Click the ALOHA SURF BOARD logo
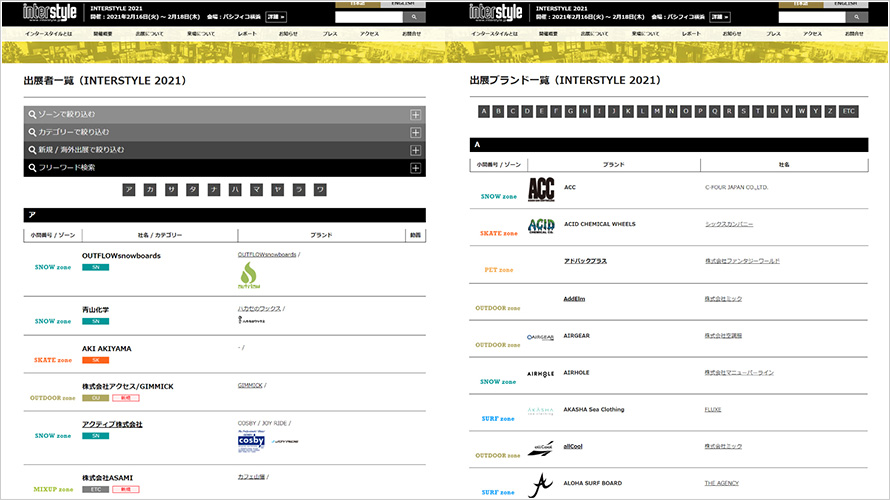 540,486
